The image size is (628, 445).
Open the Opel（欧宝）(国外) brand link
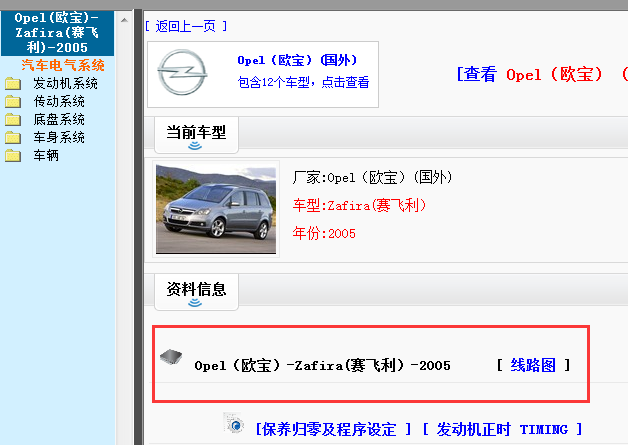coord(297,60)
